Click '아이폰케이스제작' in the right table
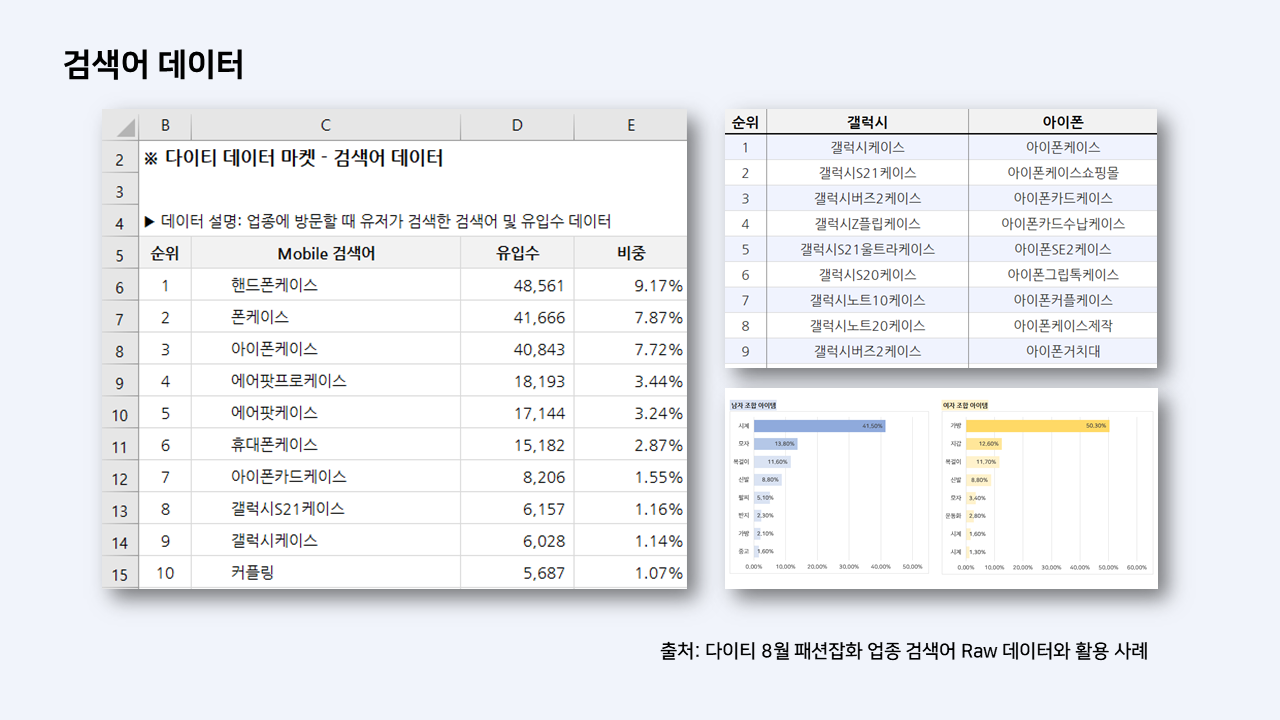 tap(1063, 325)
